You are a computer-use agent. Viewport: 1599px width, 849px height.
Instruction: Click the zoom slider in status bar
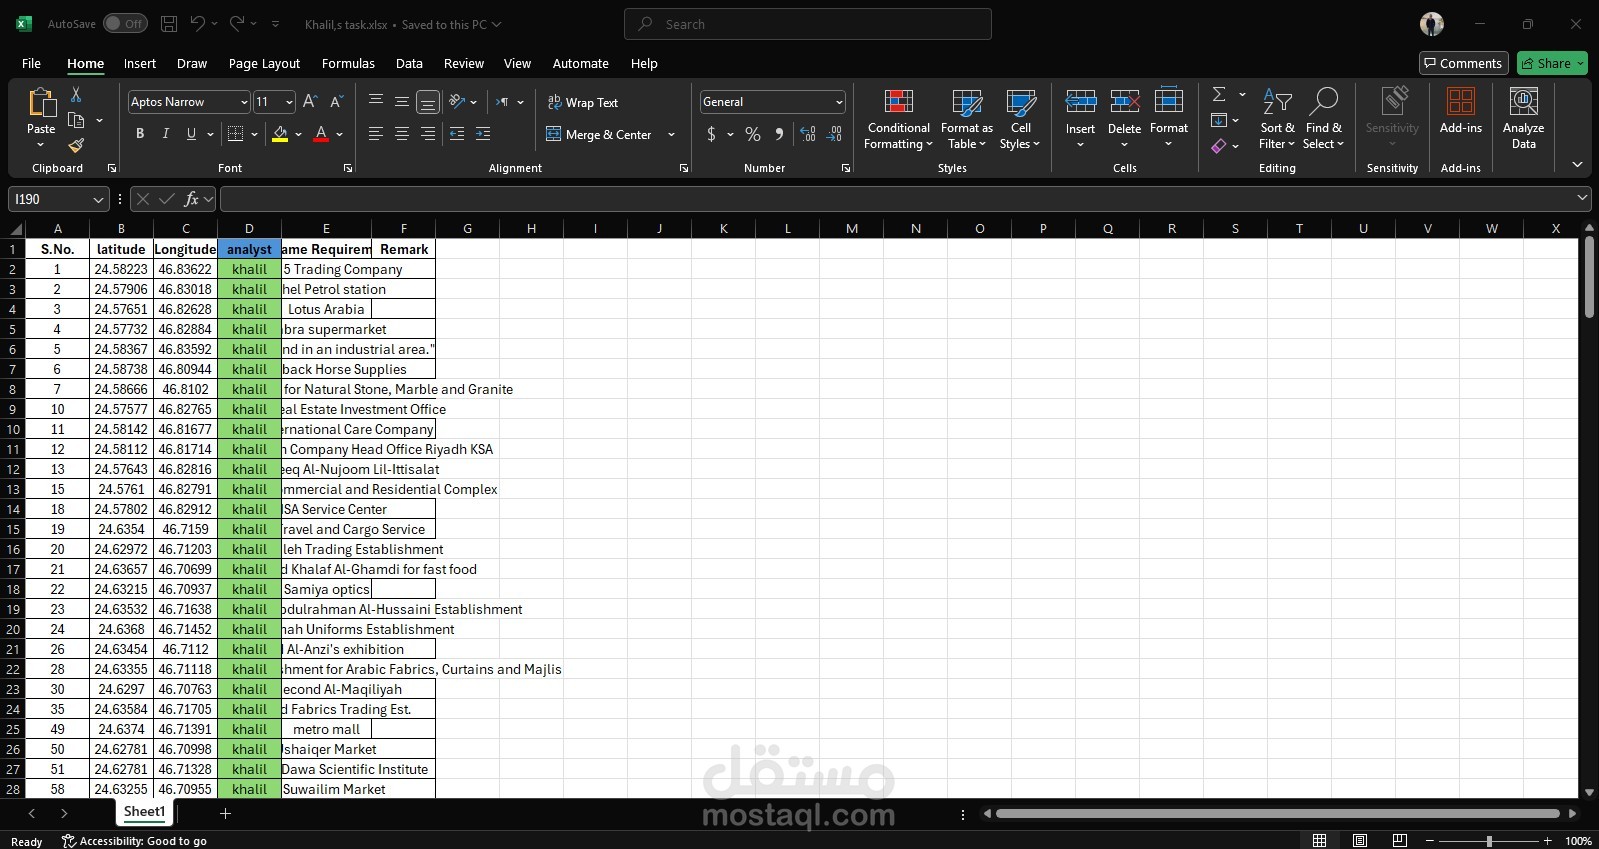[x=1489, y=840]
